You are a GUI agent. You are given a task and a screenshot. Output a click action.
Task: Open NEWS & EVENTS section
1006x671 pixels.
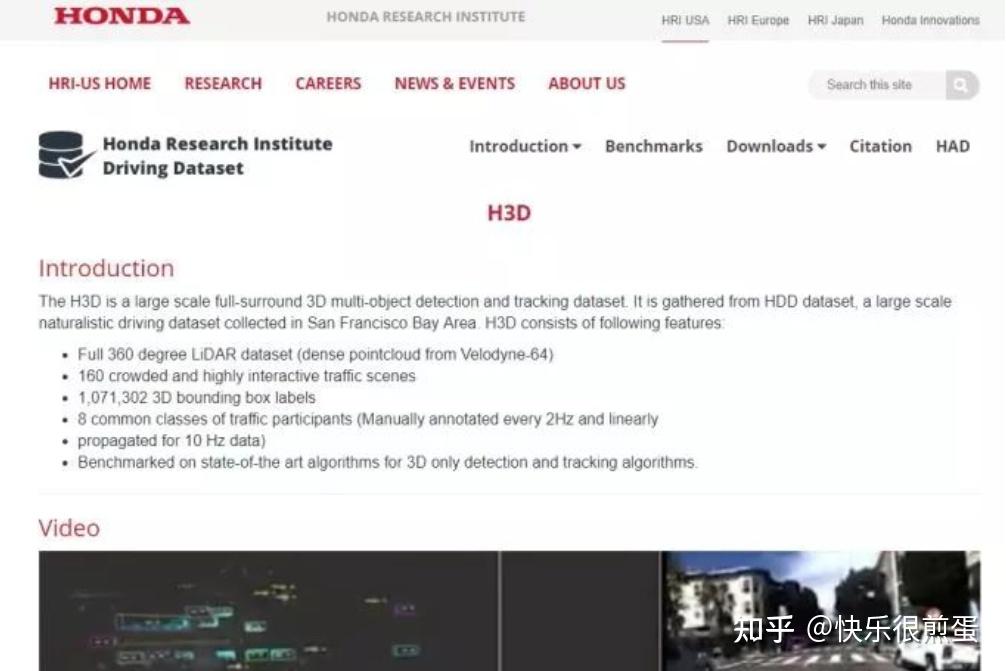(454, 84)
